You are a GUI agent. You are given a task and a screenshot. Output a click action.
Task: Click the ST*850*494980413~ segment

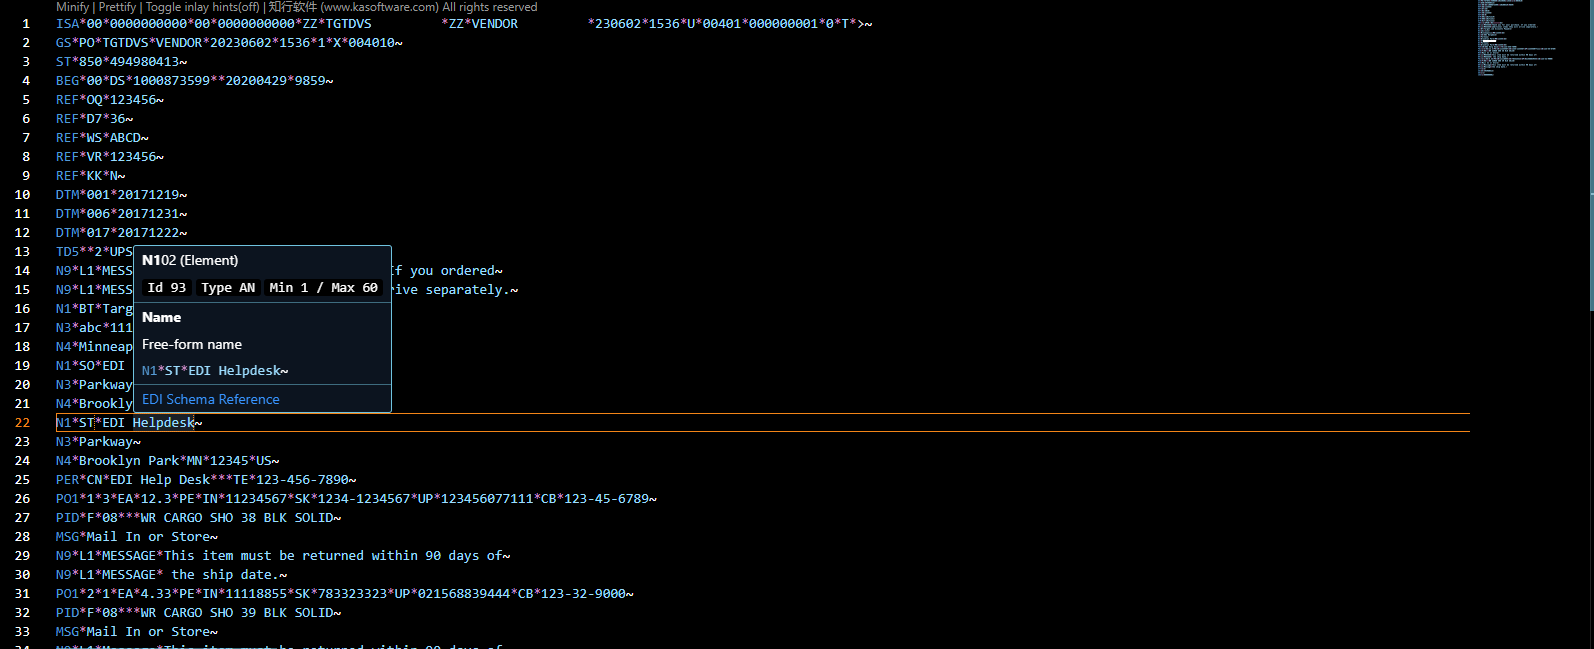[121, 61]
